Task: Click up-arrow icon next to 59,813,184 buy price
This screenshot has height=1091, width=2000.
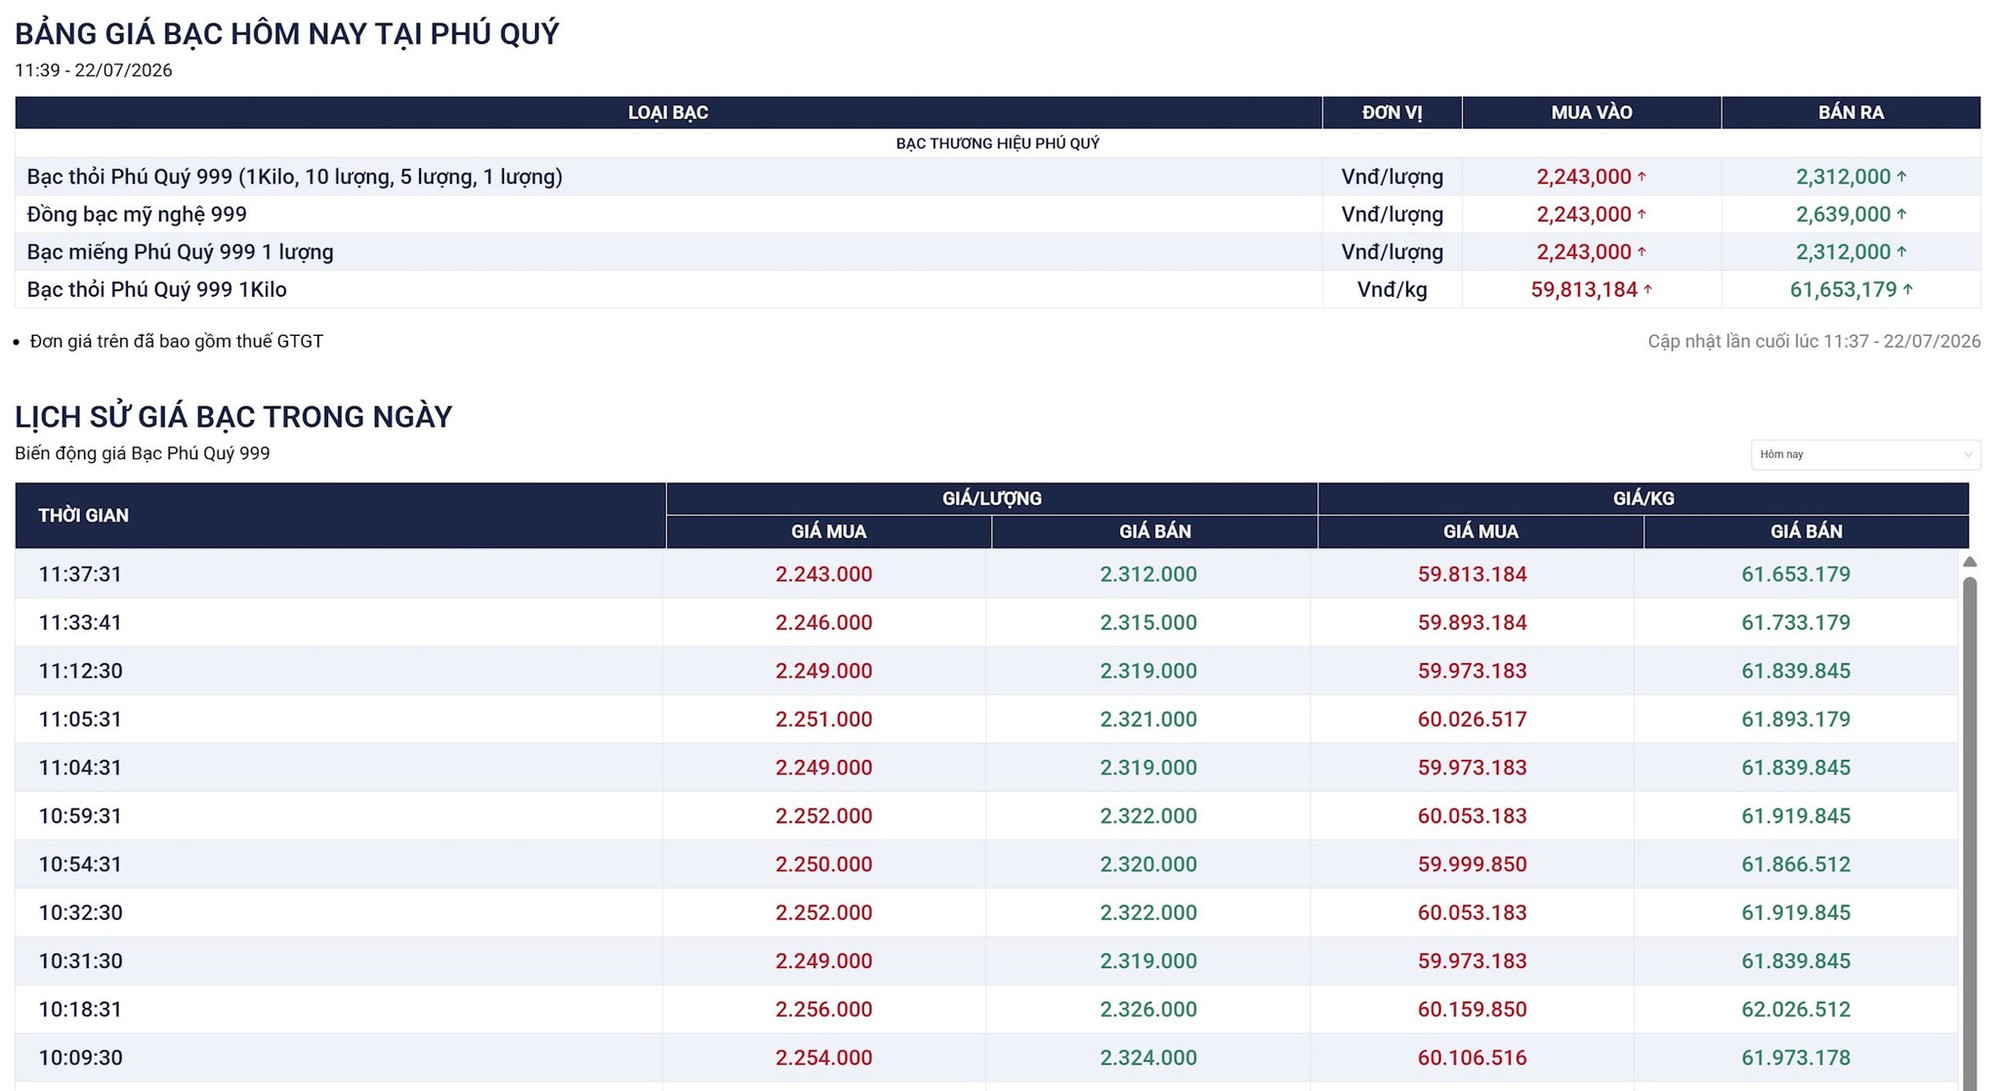Action: click(1648, 290)
